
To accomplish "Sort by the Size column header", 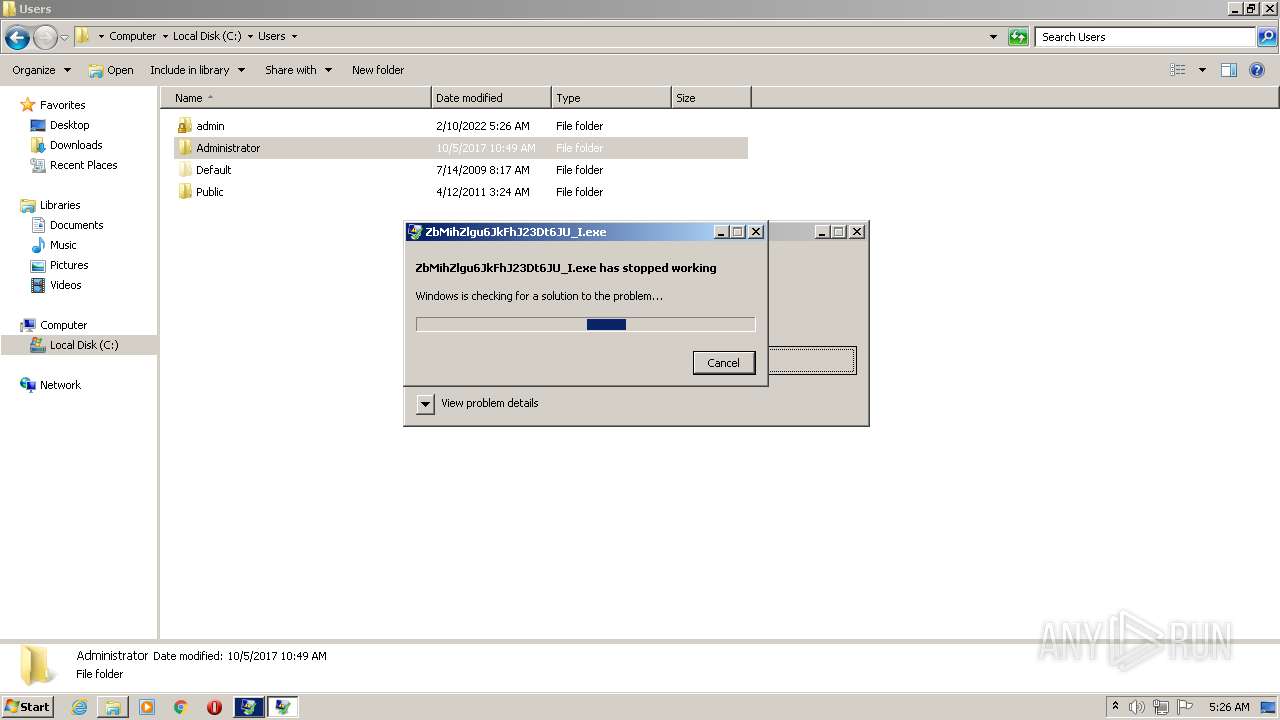I will (x=711, y=98).
